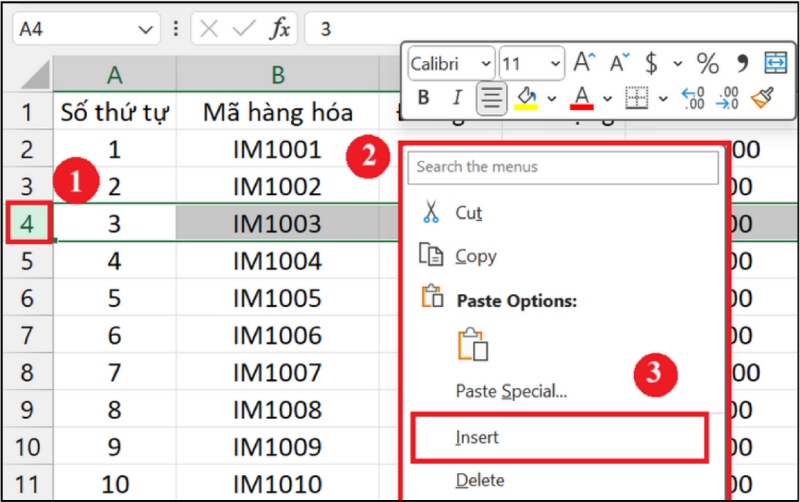Select column A header
Screen dimensions: 800x502
(115, 75)
